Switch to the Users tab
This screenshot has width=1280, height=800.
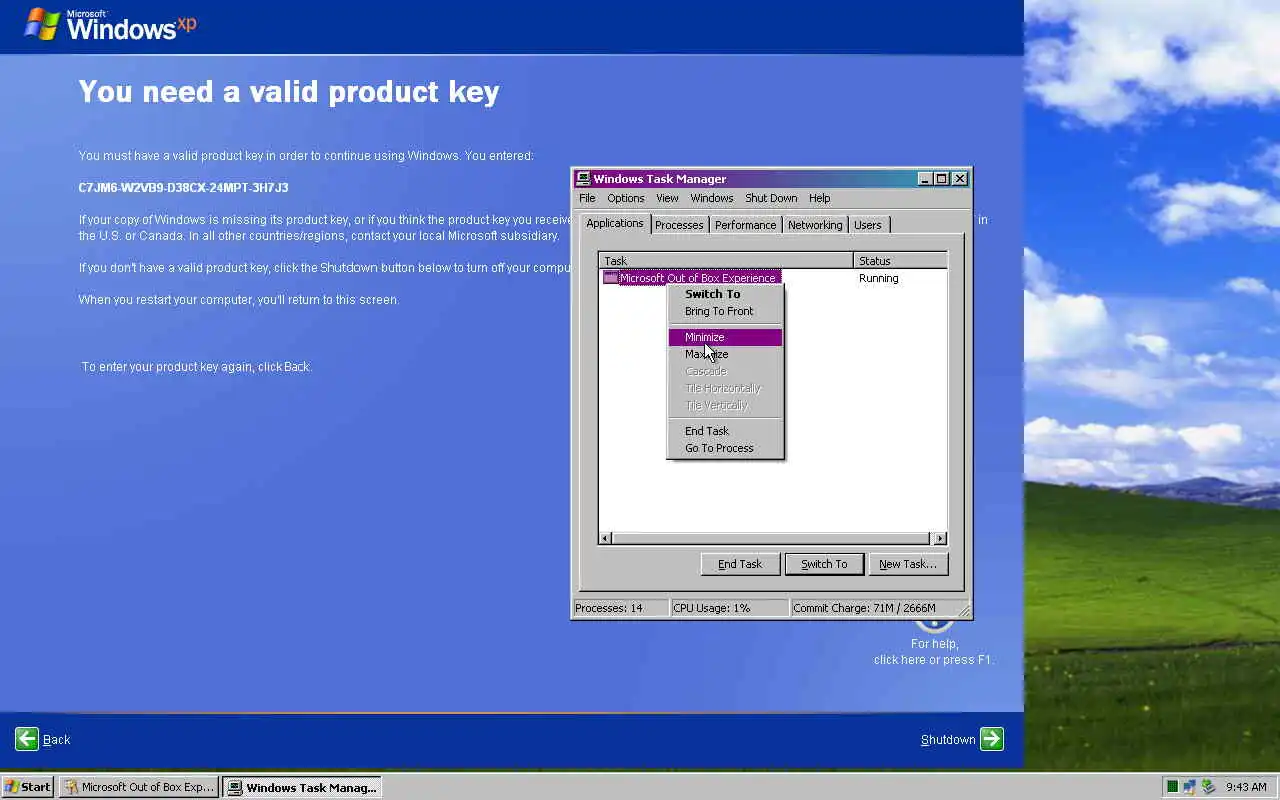coord(868,225)
